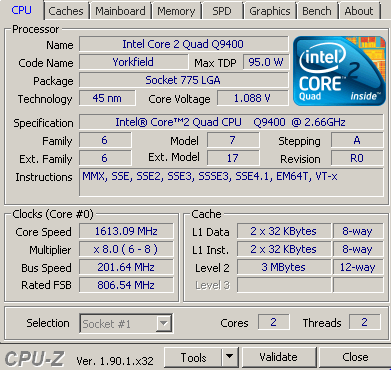Screen dimensions: 391x370
Task: Click the CPU-Z logo text
Action: [x=35, y=359]
